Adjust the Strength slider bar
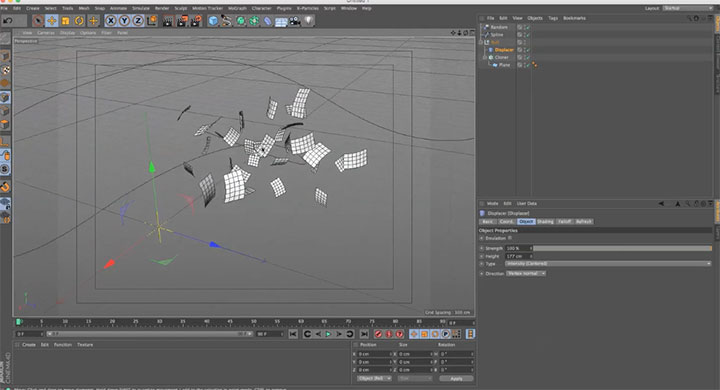This screenshot has height=390, width=720. (622, 248)
